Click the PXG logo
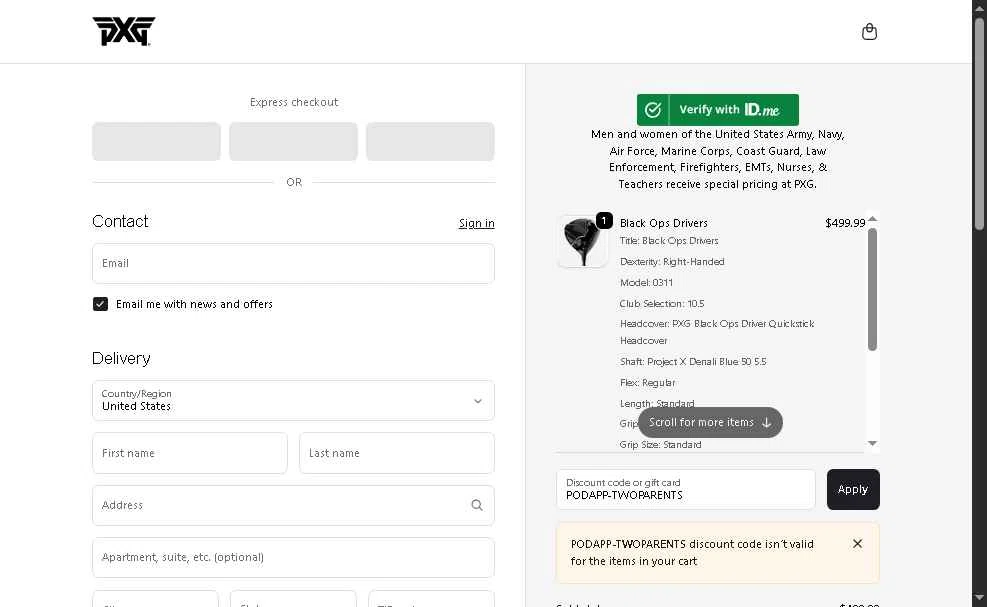987x607 pixels. pyautogui.click(x=124, y=31)
